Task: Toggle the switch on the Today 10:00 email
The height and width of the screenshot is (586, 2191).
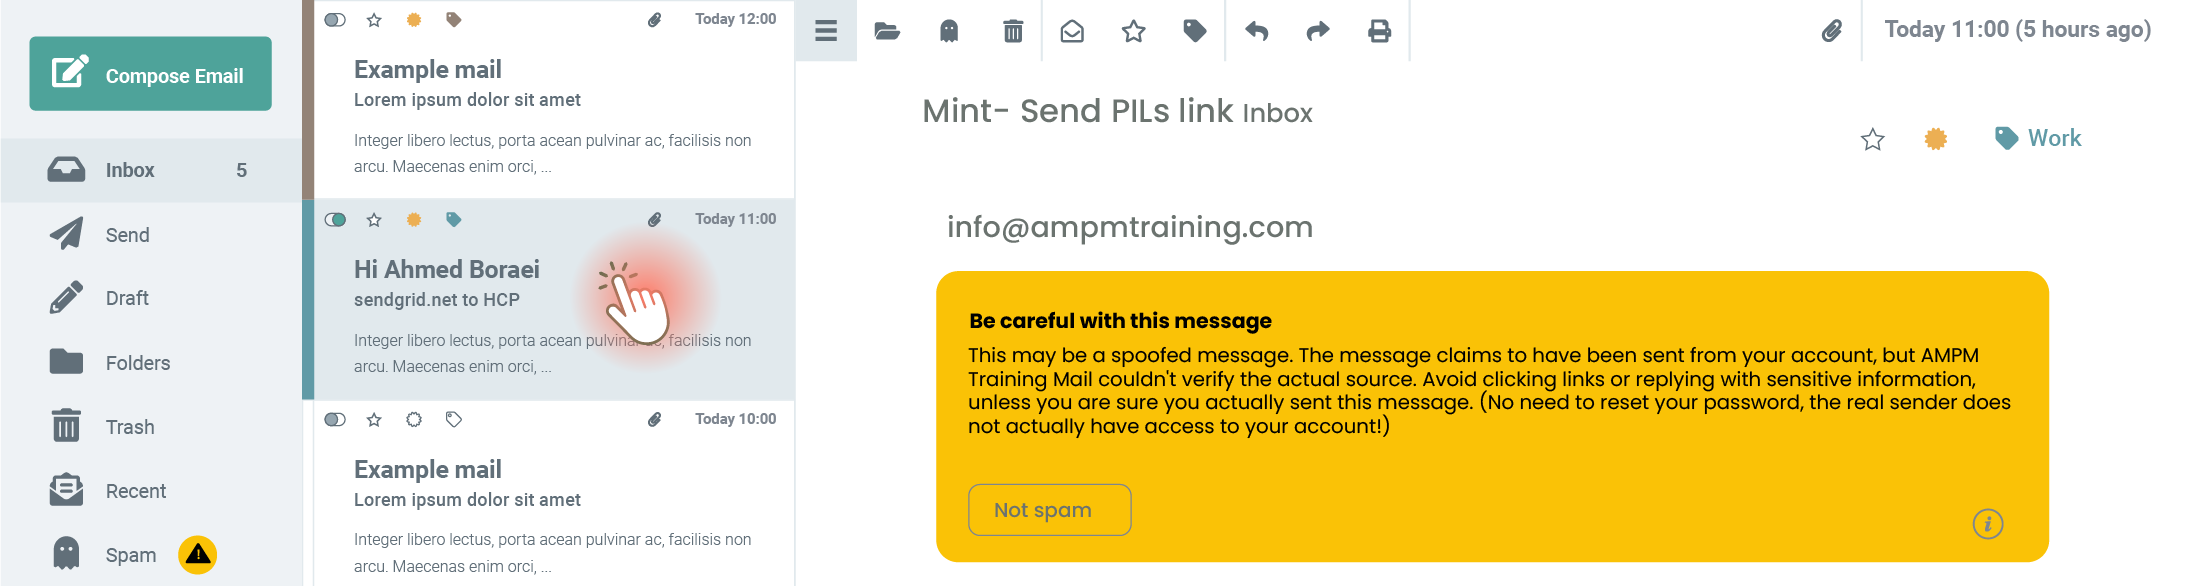Action: pos(335,420)
